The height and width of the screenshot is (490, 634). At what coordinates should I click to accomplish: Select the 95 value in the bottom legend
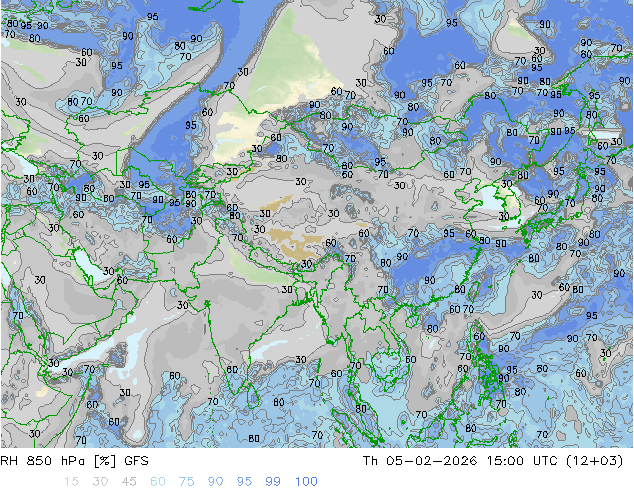click(x=244, y=482)
